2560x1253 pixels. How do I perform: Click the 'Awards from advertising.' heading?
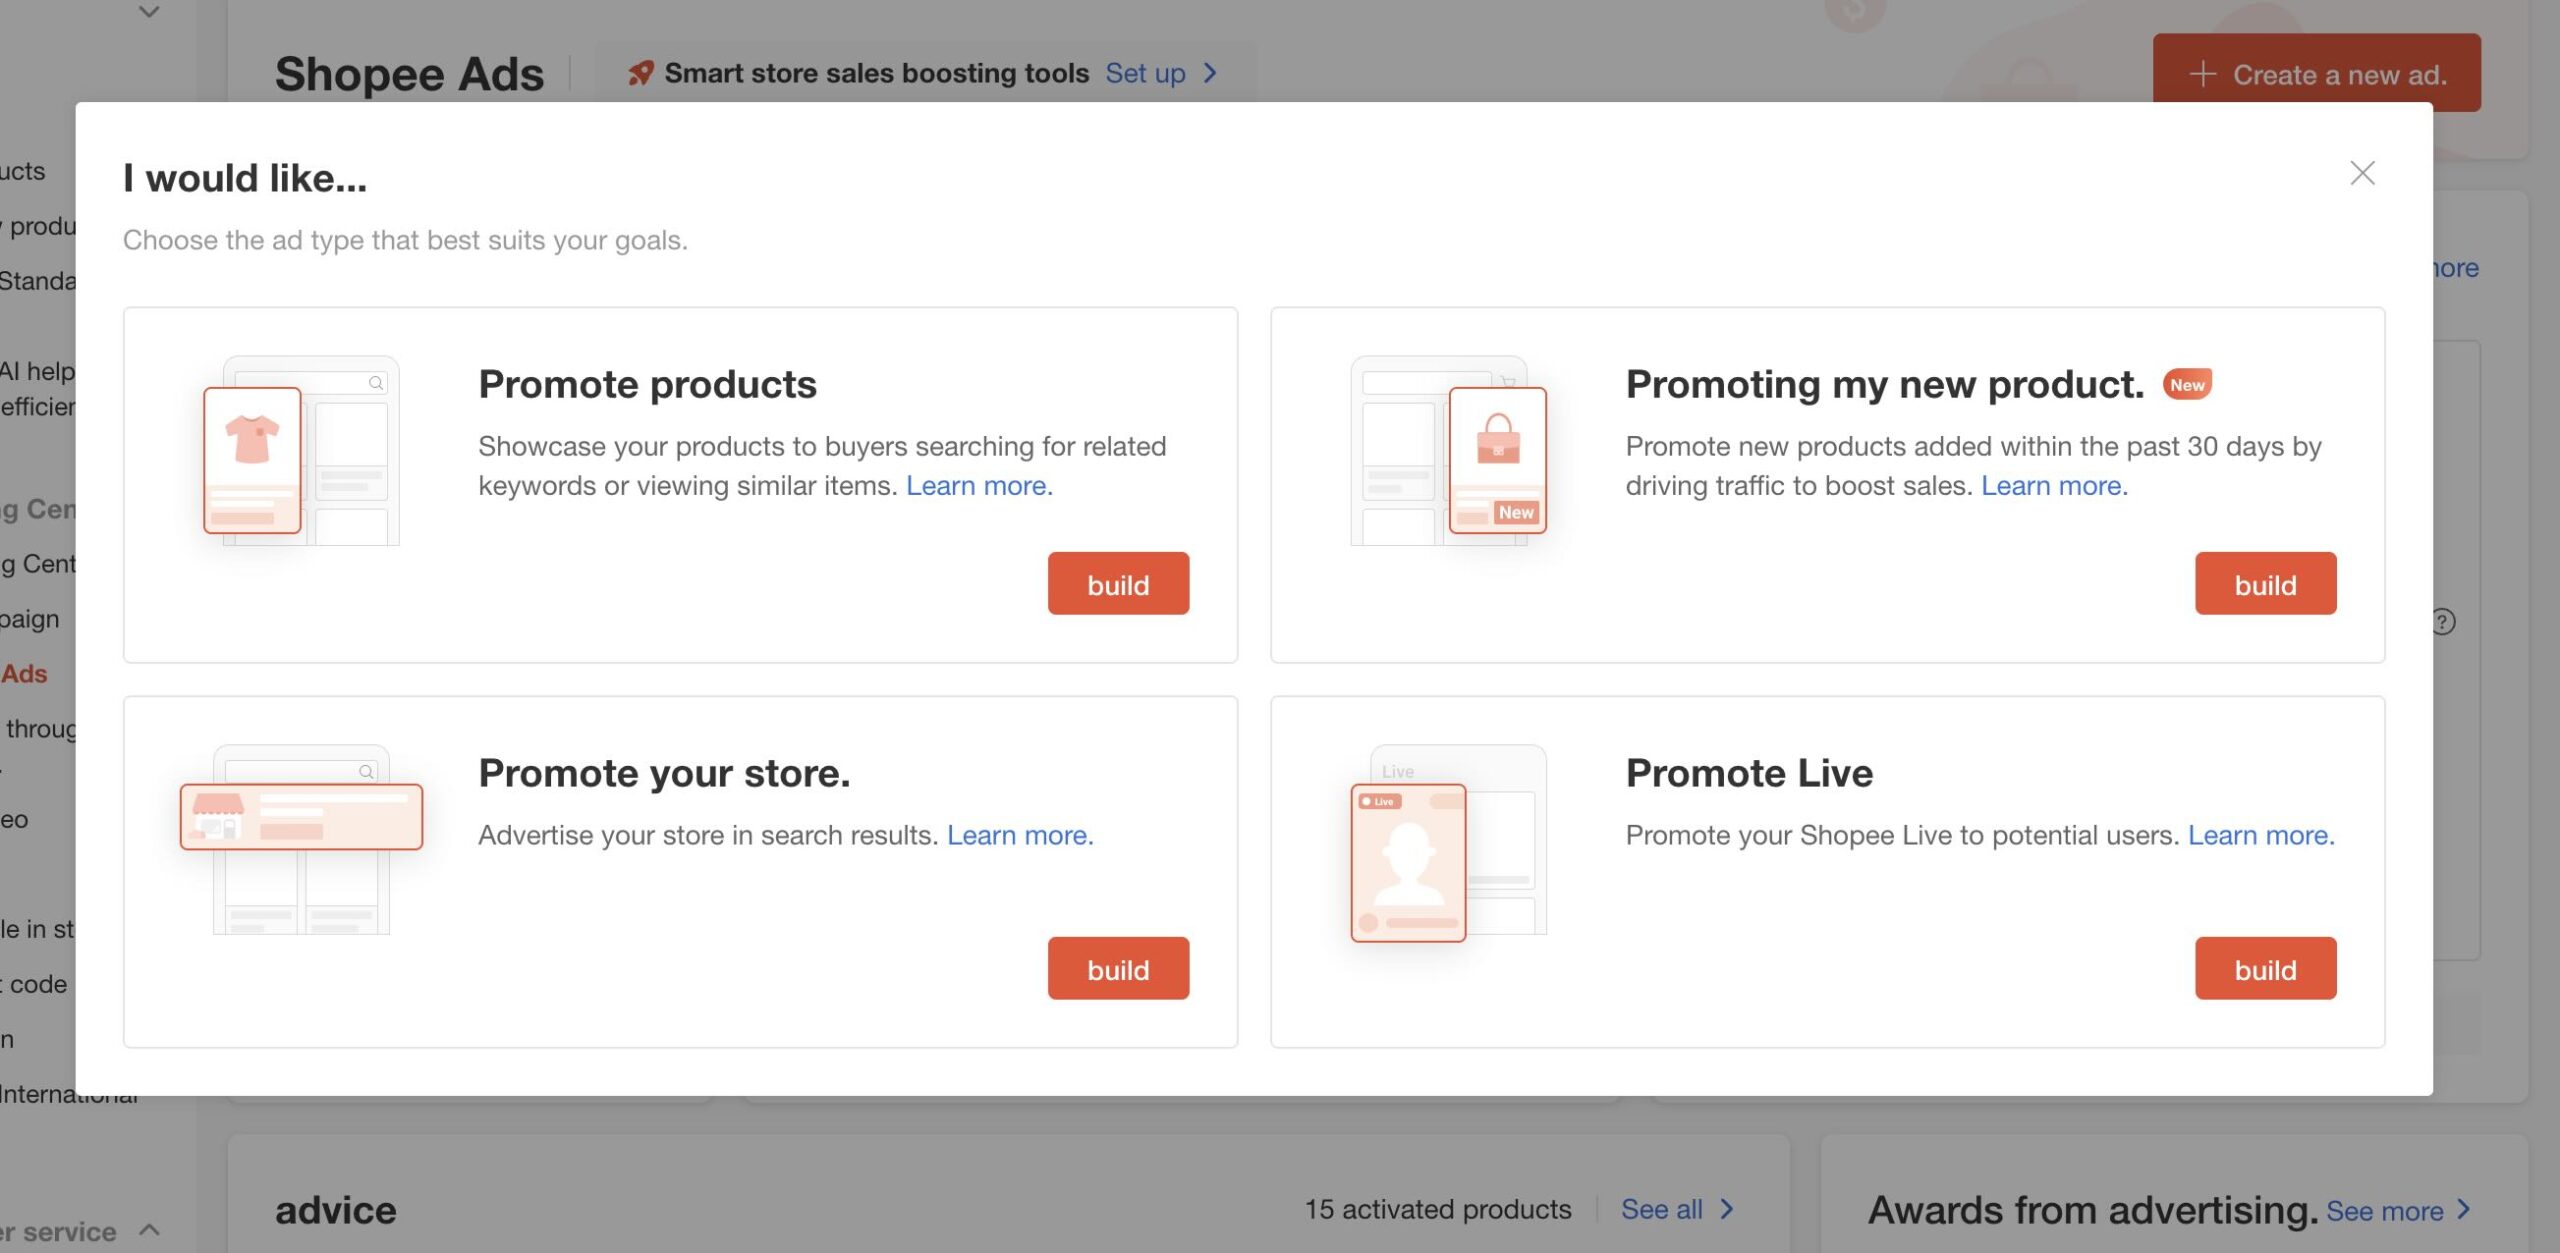tap(2092, 1210)
